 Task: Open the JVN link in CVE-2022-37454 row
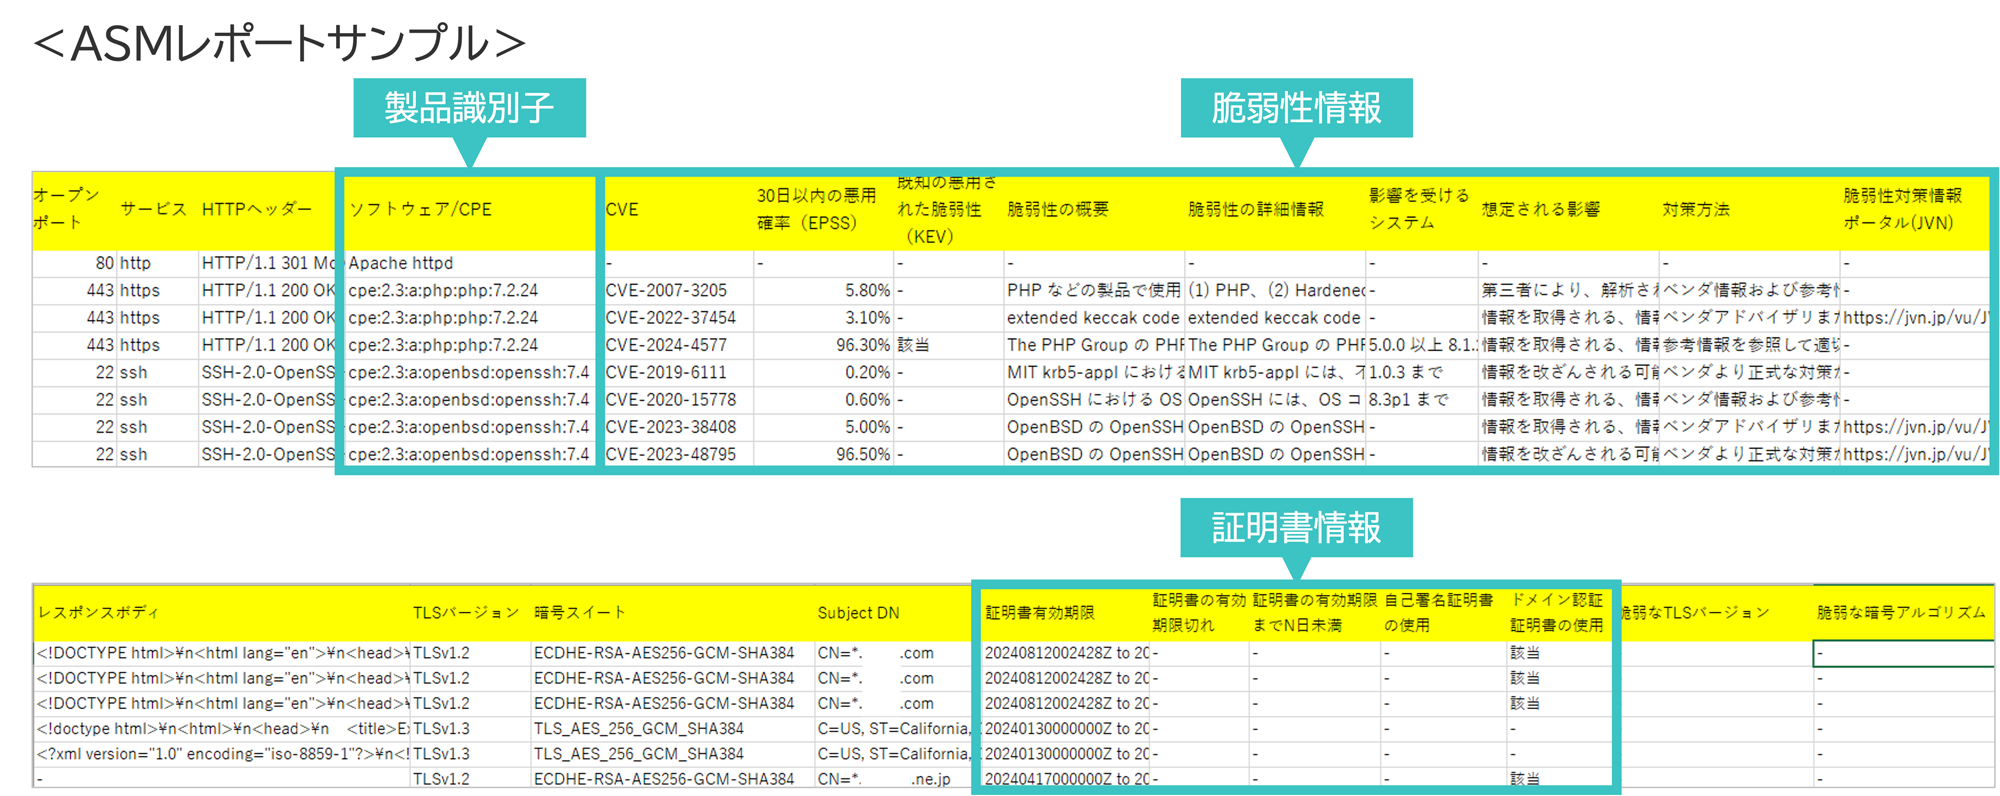[1914, 318]
